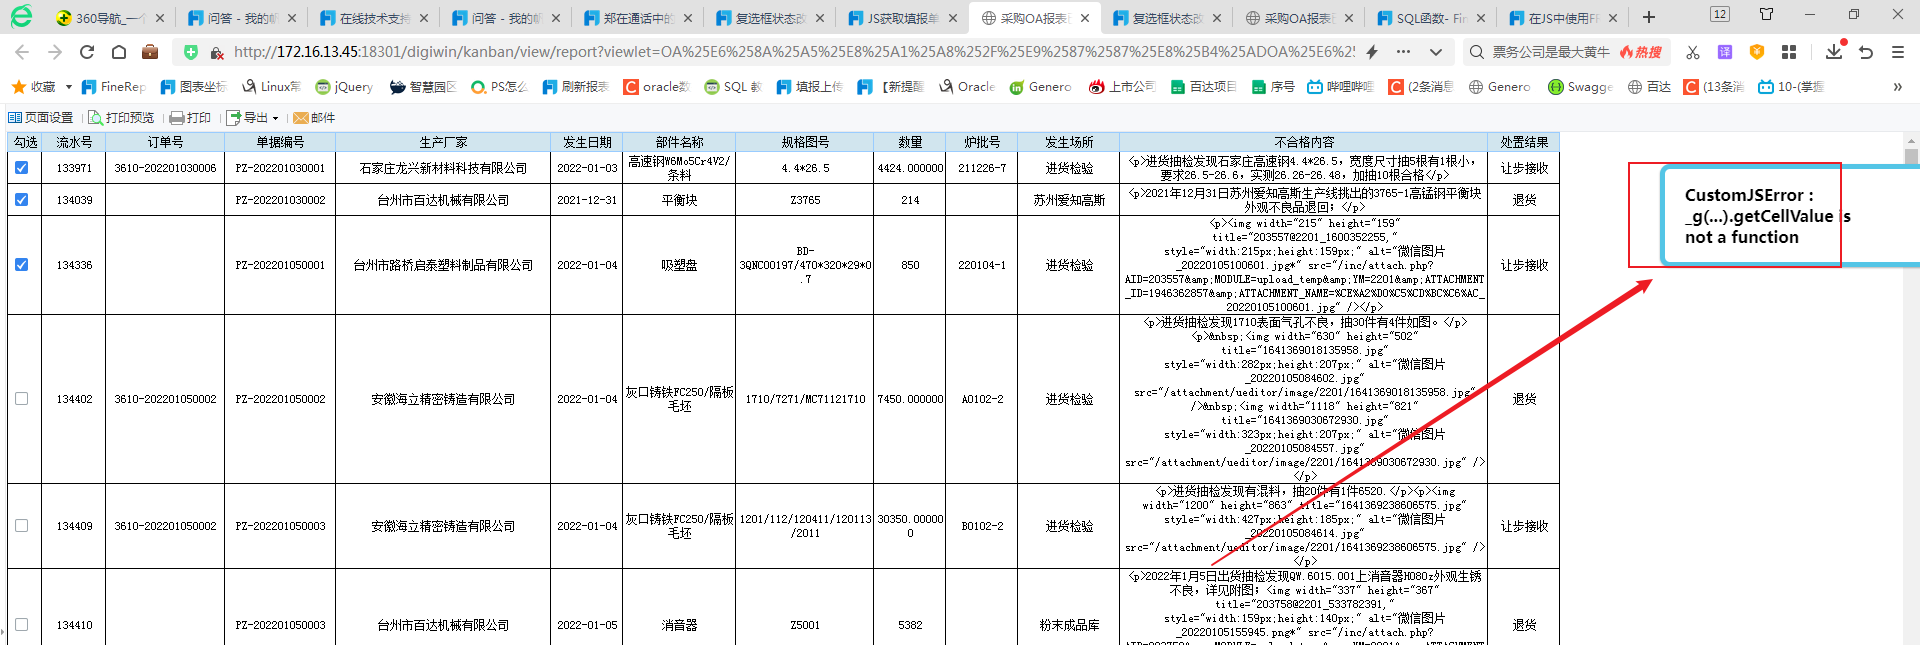
Task: Click the orange shield extension icon
Action: point(1757,52)
